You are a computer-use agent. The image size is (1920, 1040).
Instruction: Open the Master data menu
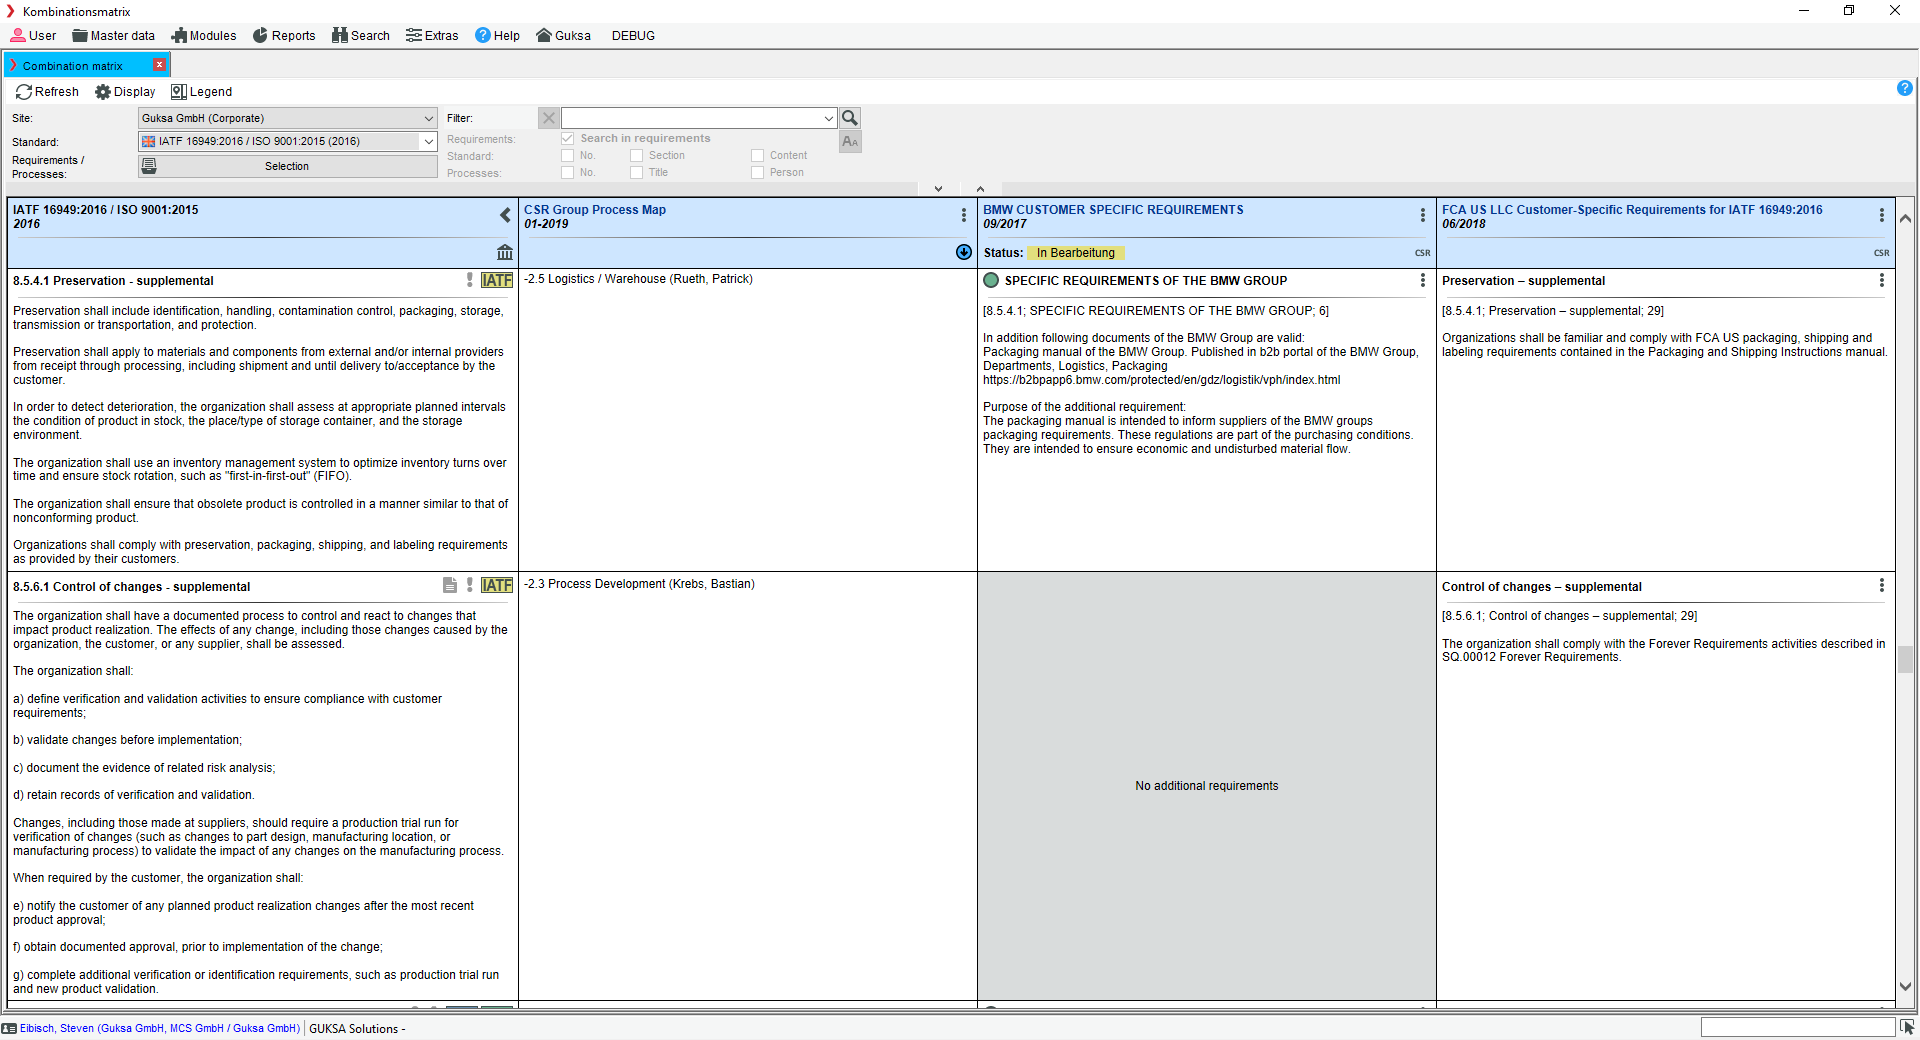click(x=113, y=36)
